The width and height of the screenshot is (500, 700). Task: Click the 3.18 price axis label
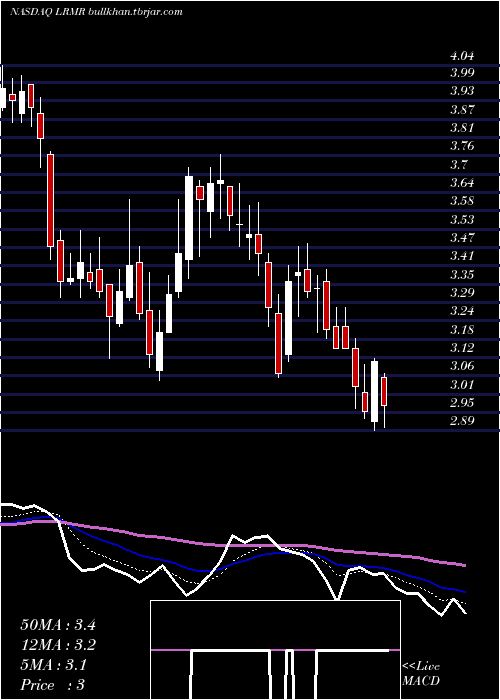(x=462, y=329)
